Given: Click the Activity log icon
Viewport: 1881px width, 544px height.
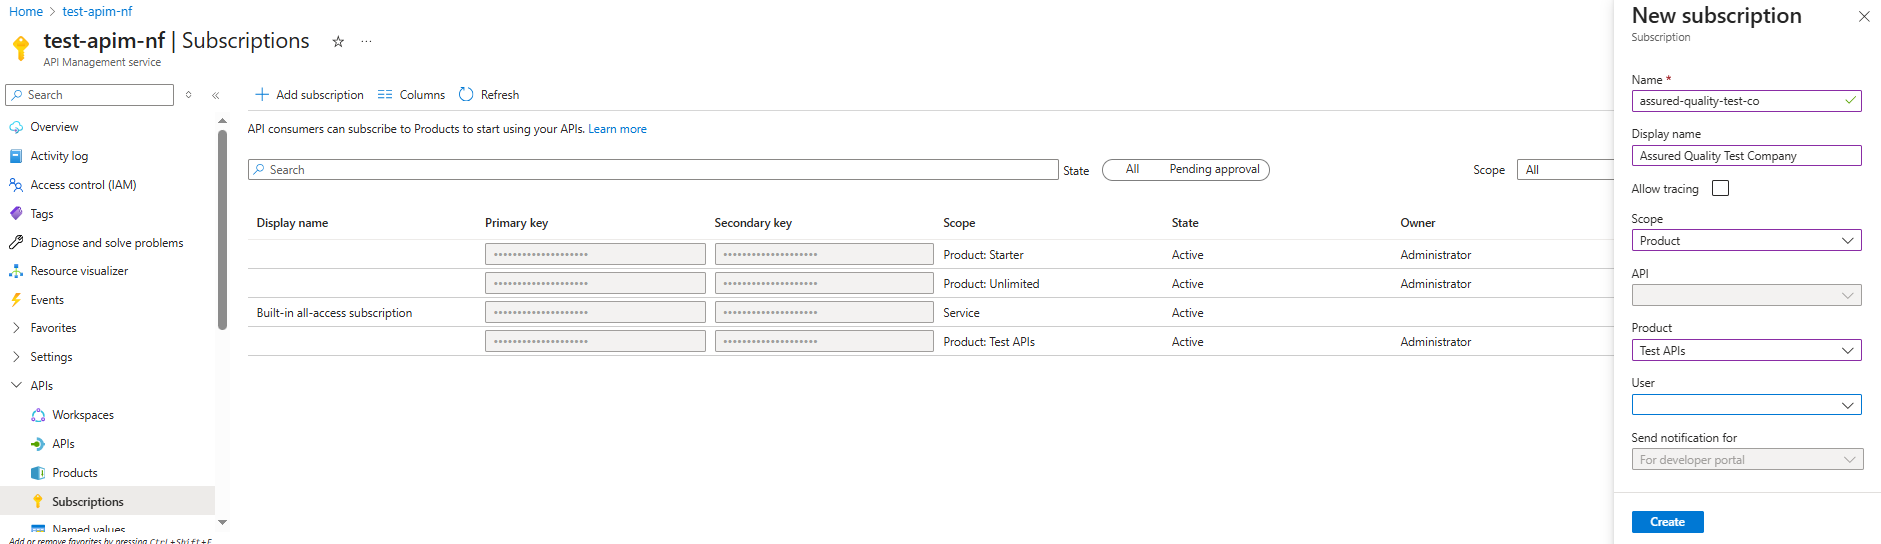Looking at the screenshot, I should point(16,156).
